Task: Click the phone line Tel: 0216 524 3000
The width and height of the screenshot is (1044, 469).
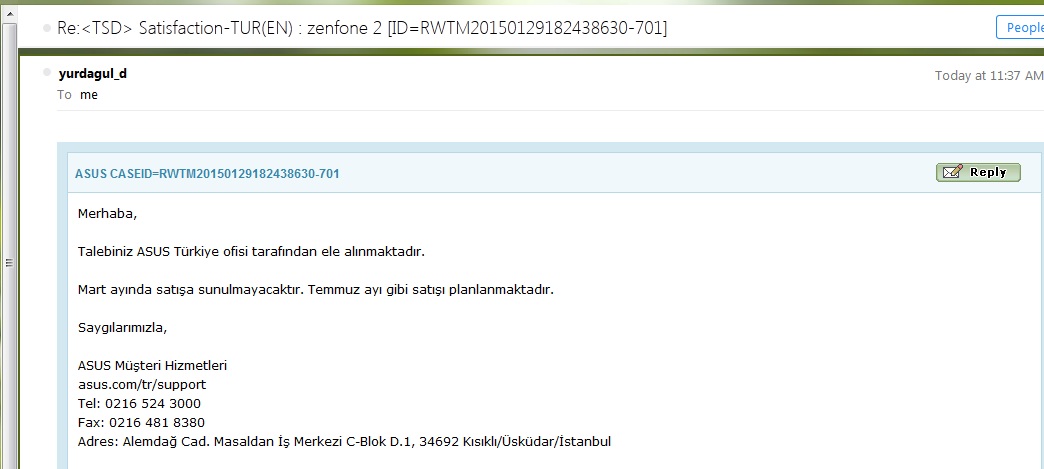Action: [x=139, y=404]
